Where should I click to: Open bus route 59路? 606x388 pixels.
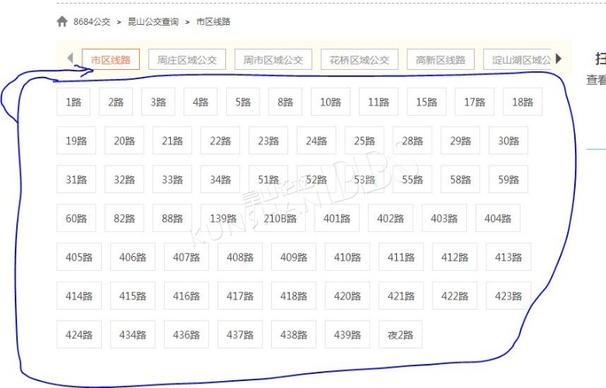508,179
